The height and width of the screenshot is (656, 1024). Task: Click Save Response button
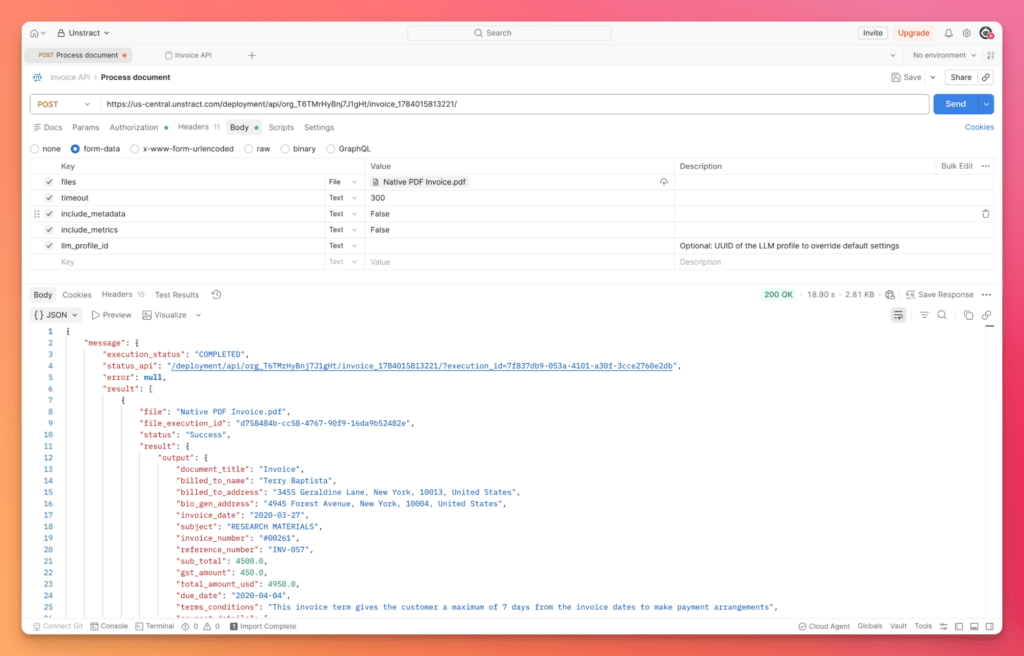click(939, 295)
